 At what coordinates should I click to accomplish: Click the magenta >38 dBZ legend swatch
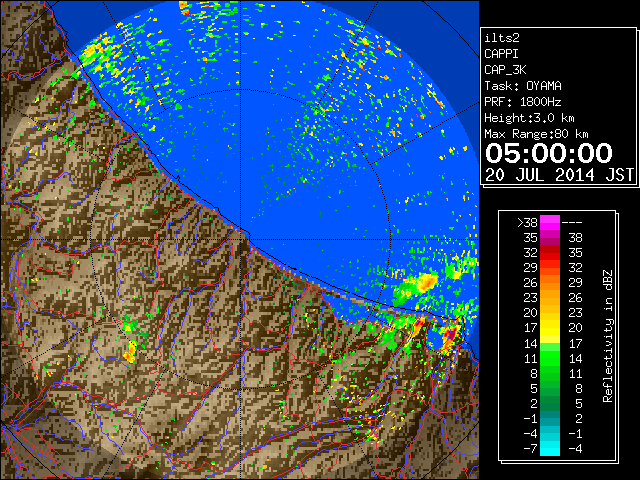point(550,223)
